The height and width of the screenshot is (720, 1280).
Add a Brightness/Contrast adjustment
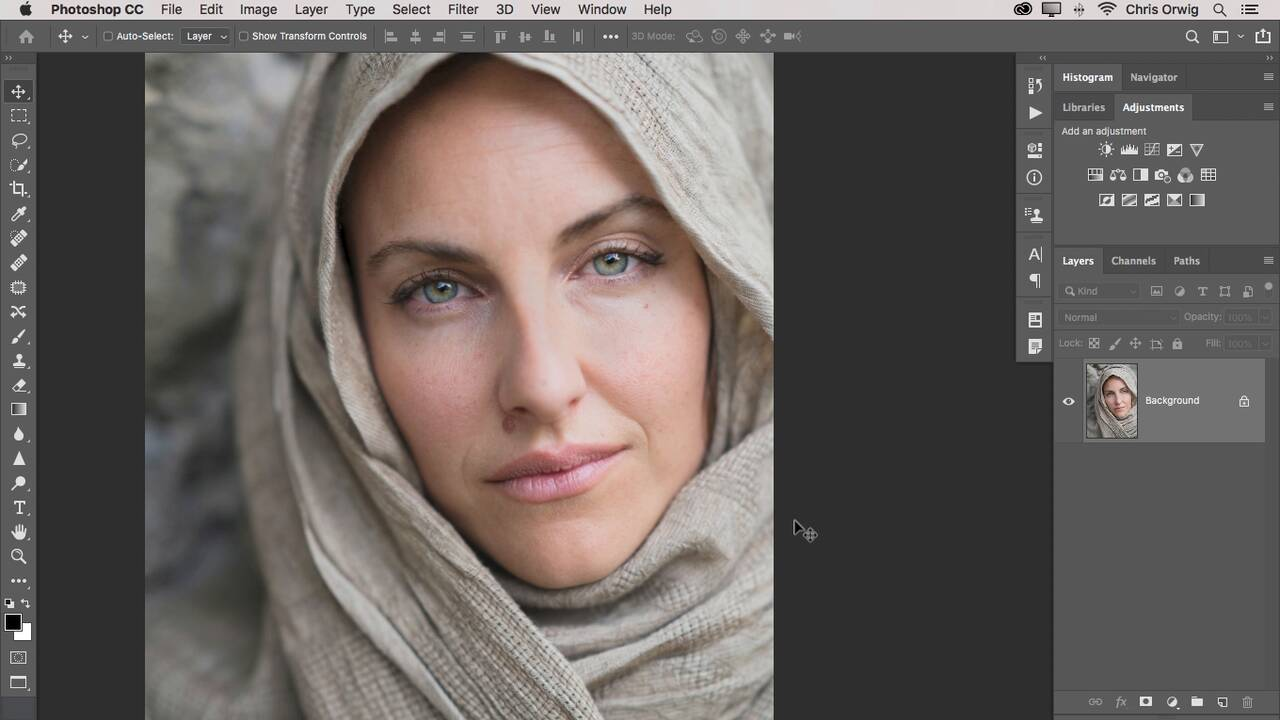1106,150
